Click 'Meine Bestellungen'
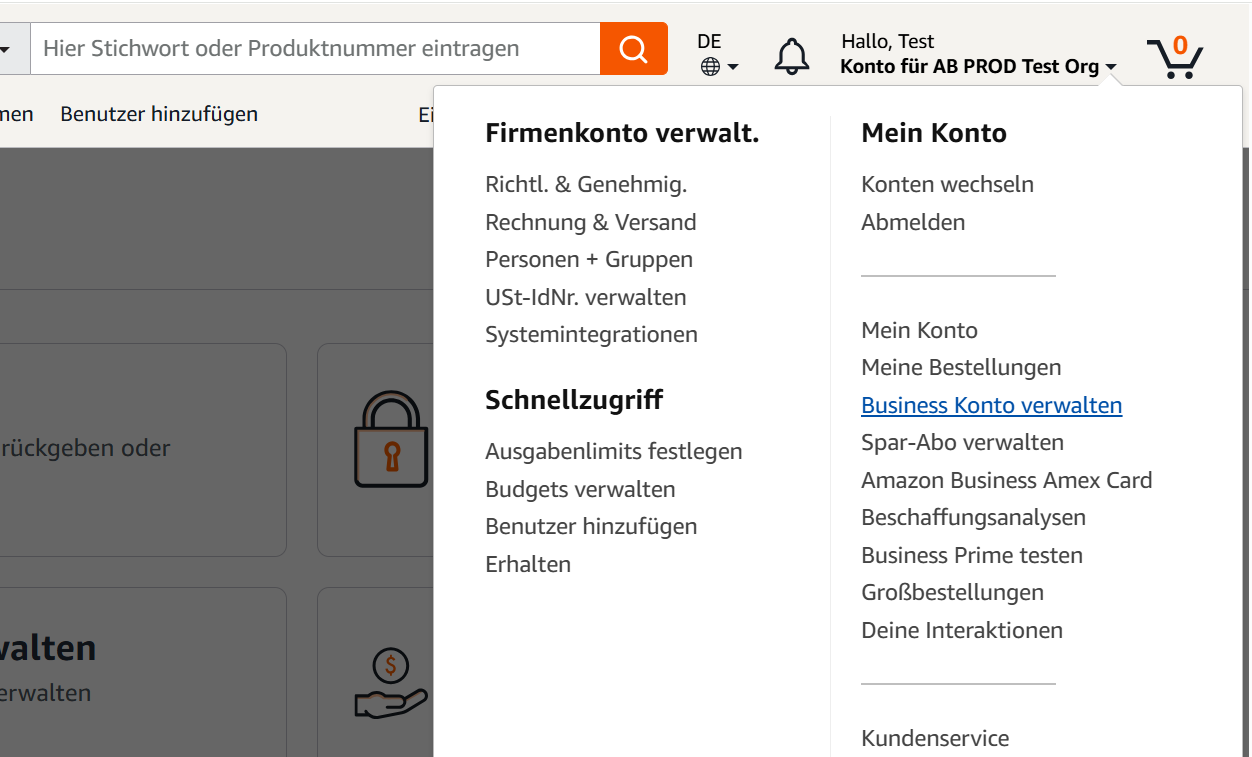1252x757 pixels. click(x=961, y=367)
